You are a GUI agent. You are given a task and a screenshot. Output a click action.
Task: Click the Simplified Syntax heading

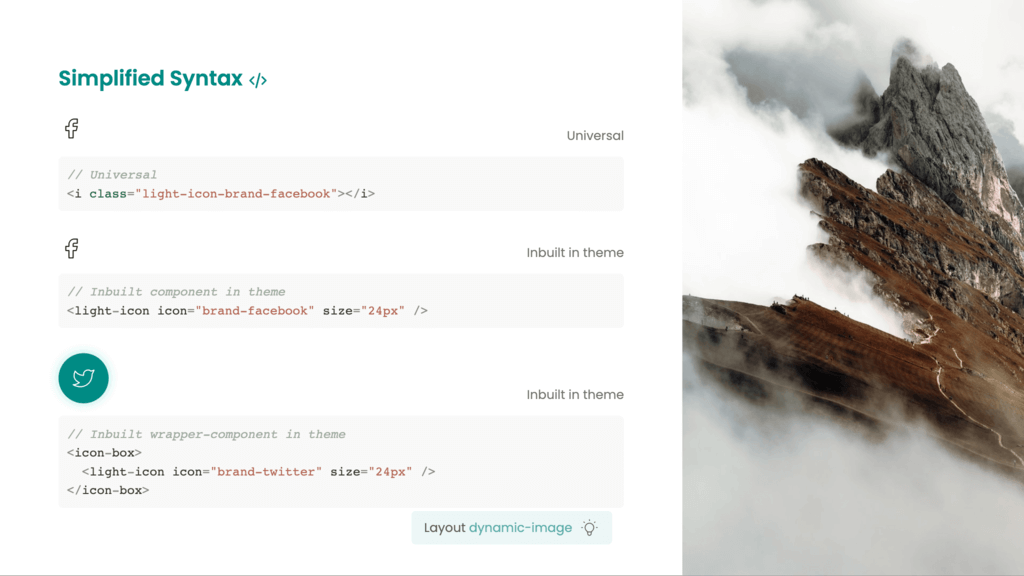(151, 78)
